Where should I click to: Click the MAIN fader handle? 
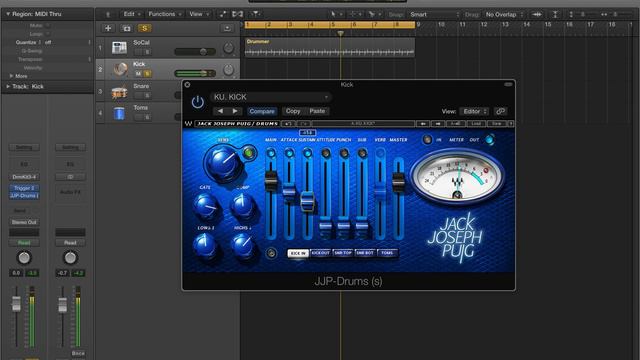coord(271,181)
